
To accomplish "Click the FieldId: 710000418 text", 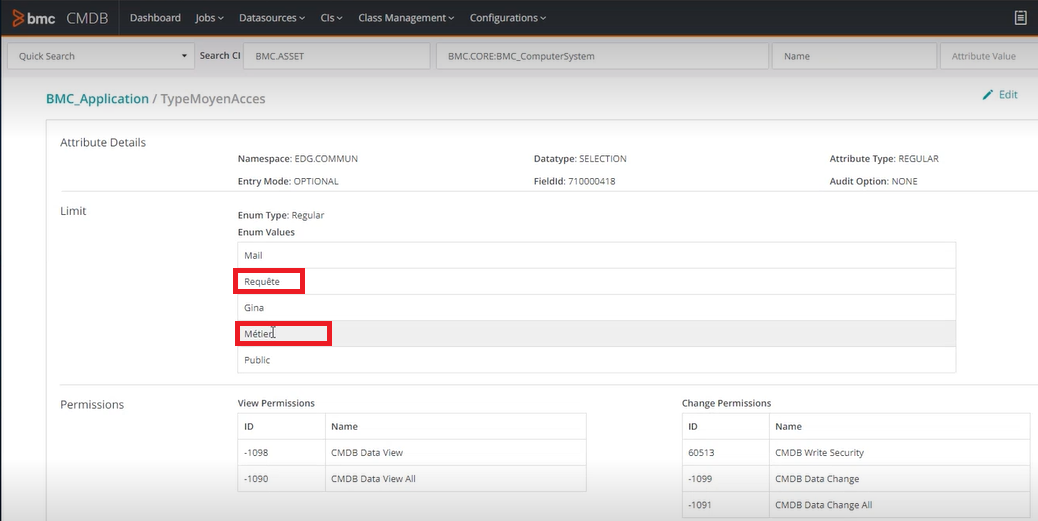I will (575, 181).
